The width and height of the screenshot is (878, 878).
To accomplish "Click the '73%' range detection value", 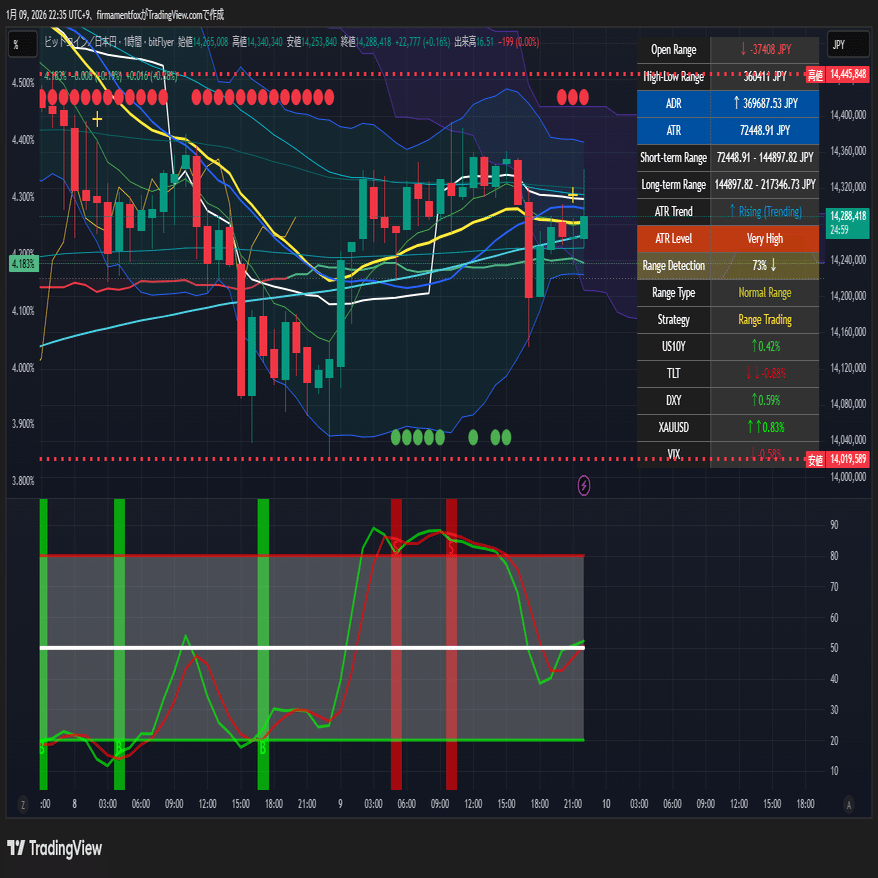I will [765, 265].
